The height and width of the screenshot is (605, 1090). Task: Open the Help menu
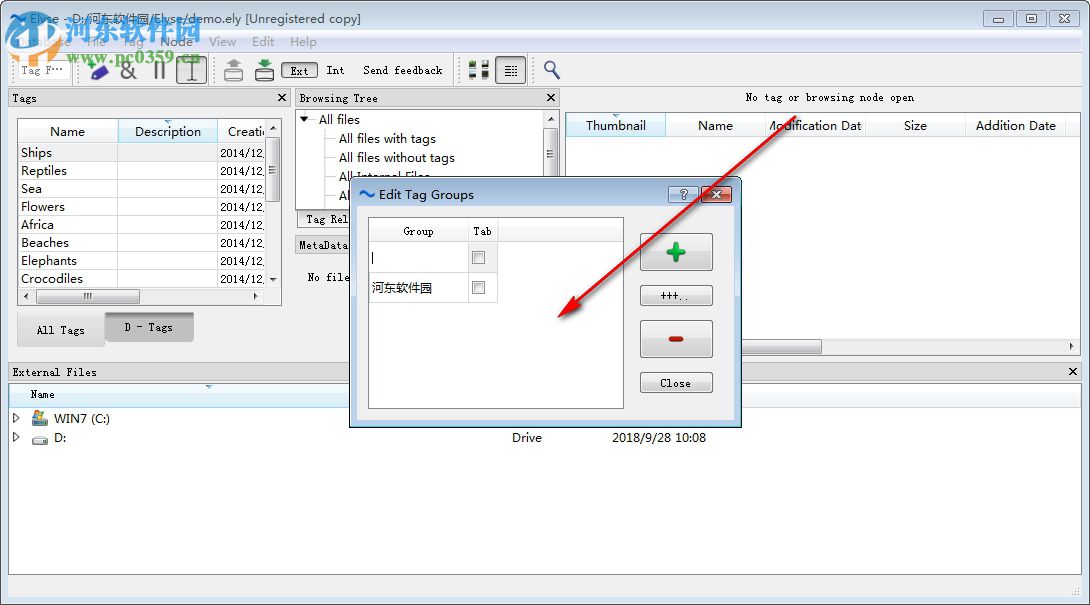point(303,42)
